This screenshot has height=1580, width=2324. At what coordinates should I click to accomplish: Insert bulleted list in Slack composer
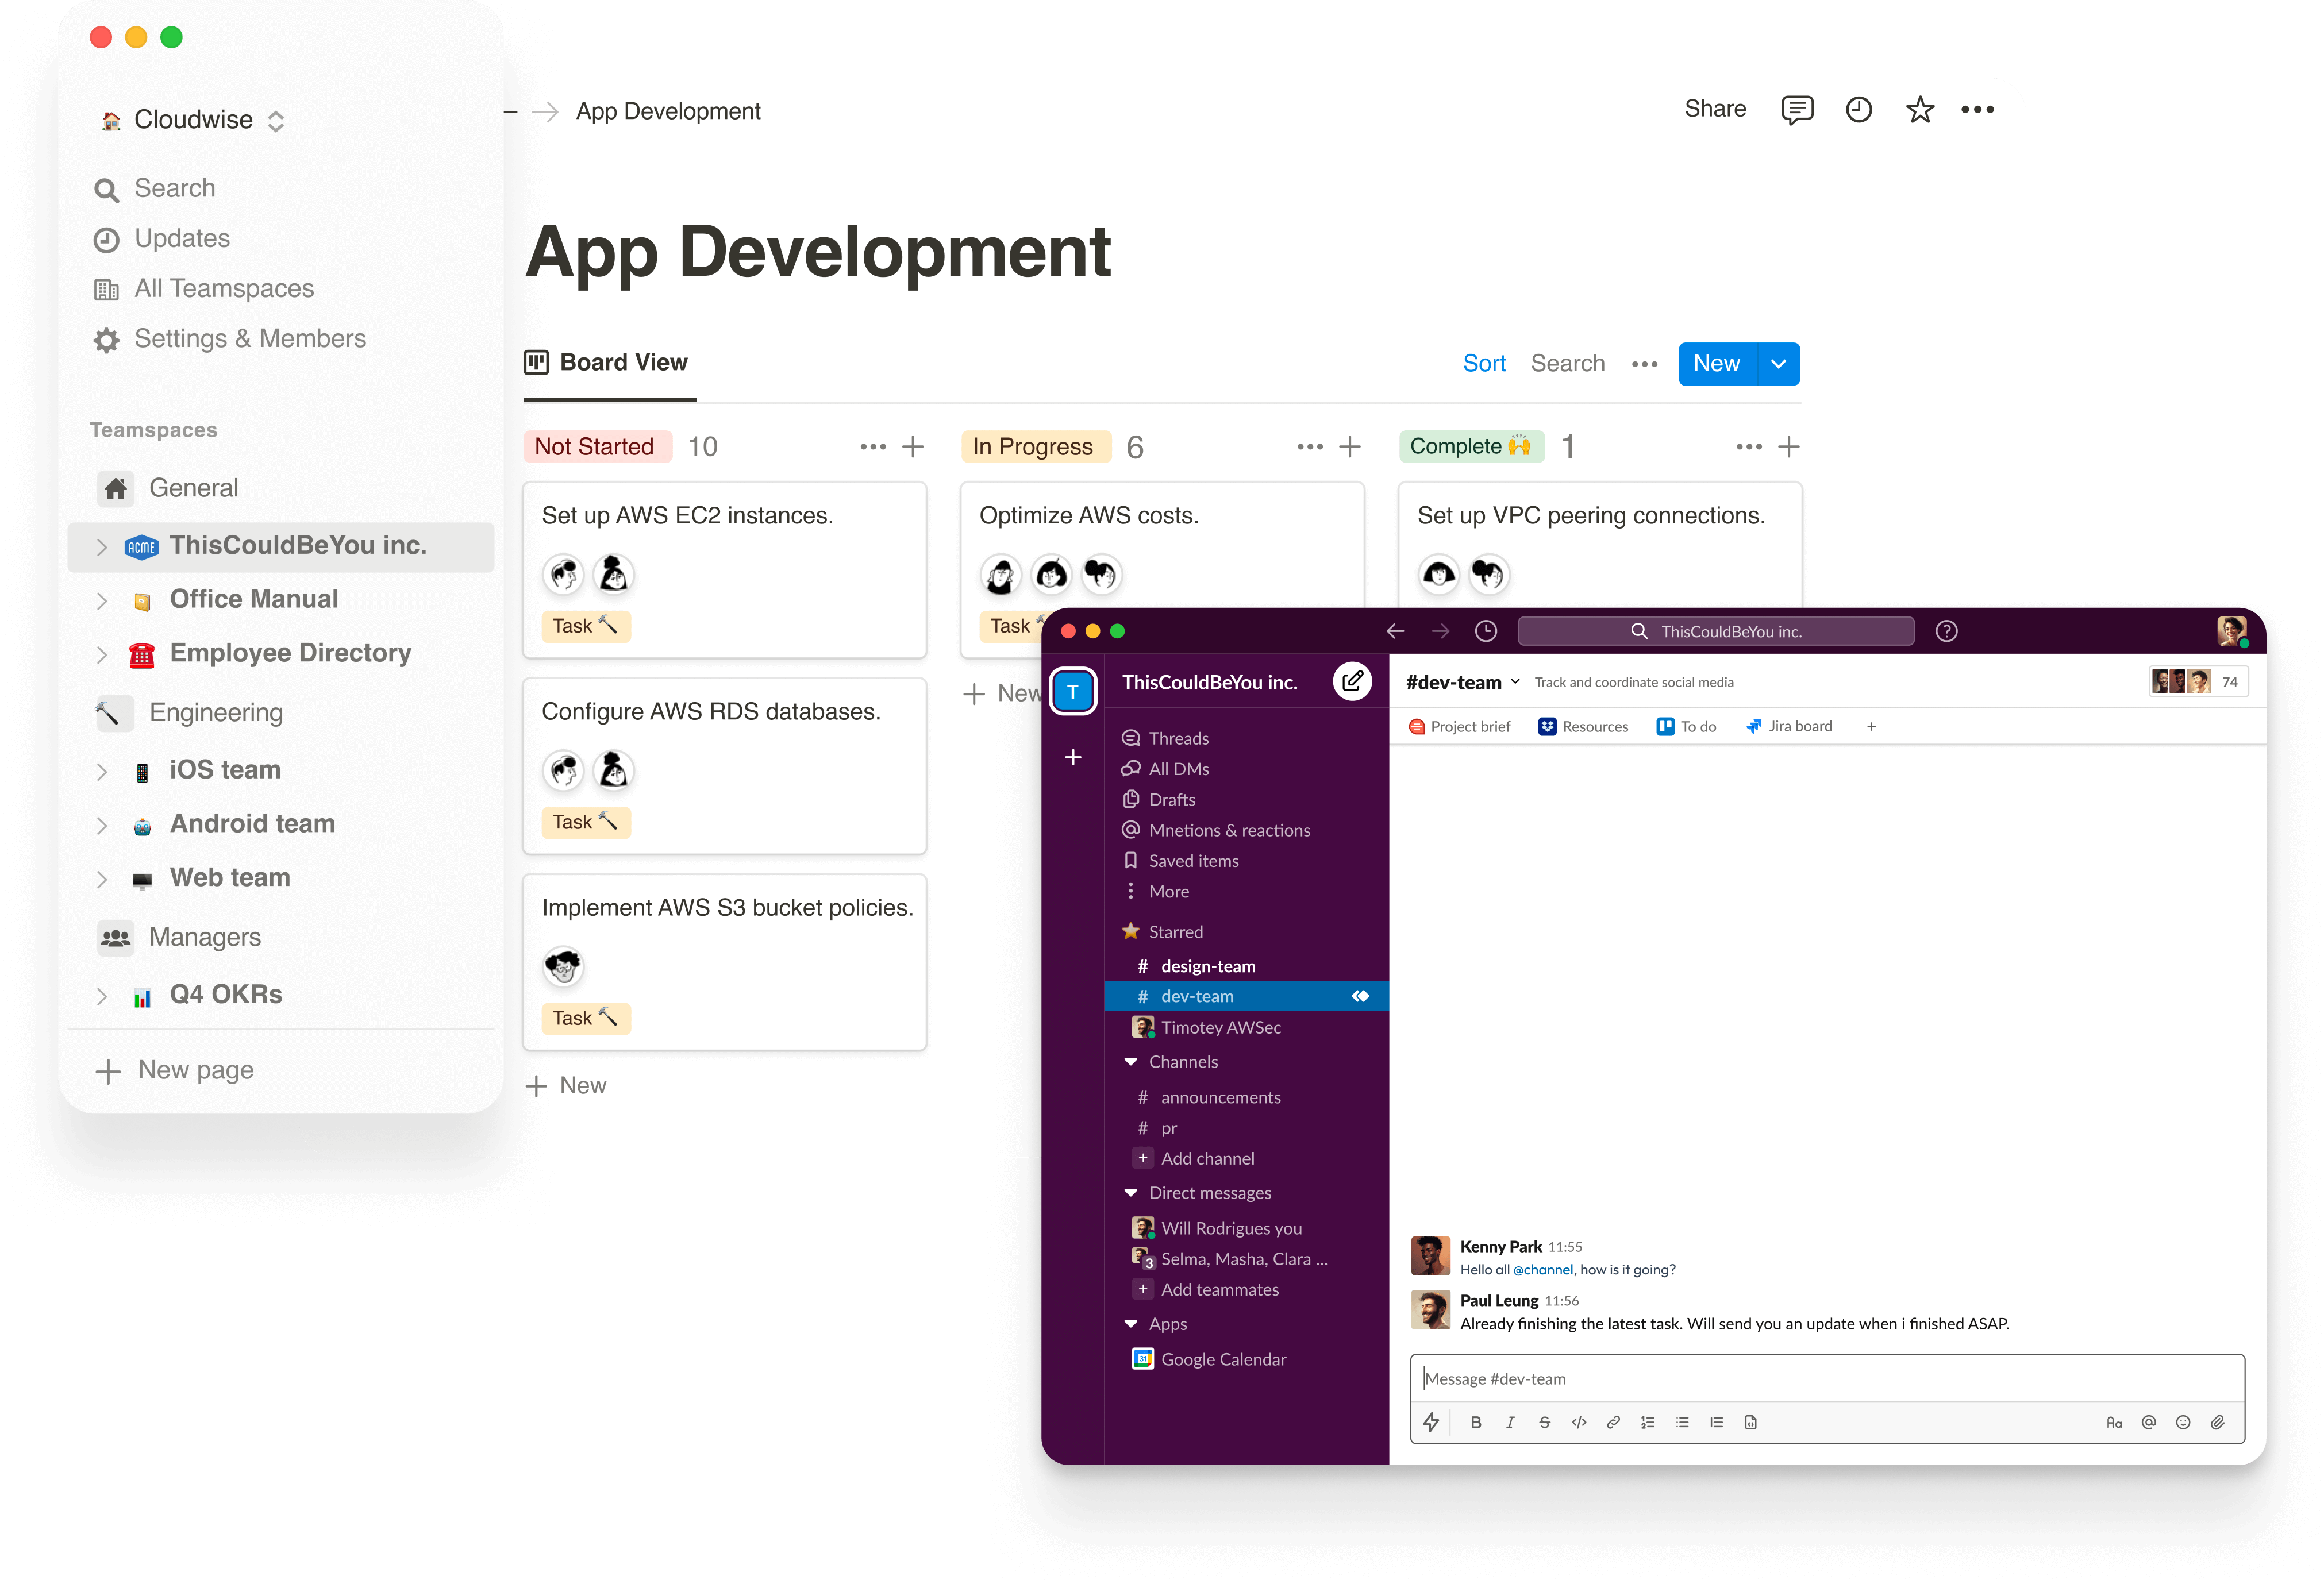coord(1682,1422)
